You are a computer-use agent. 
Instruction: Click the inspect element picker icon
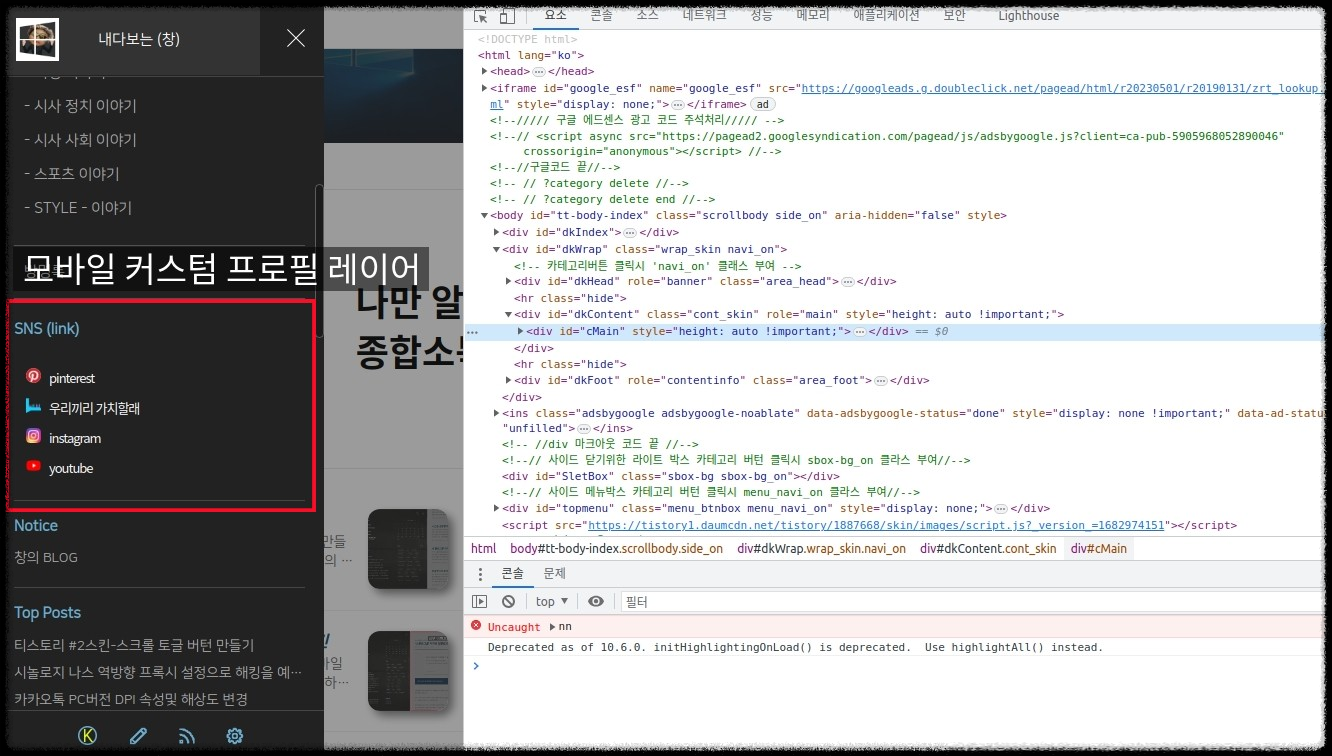pos(480,15)
